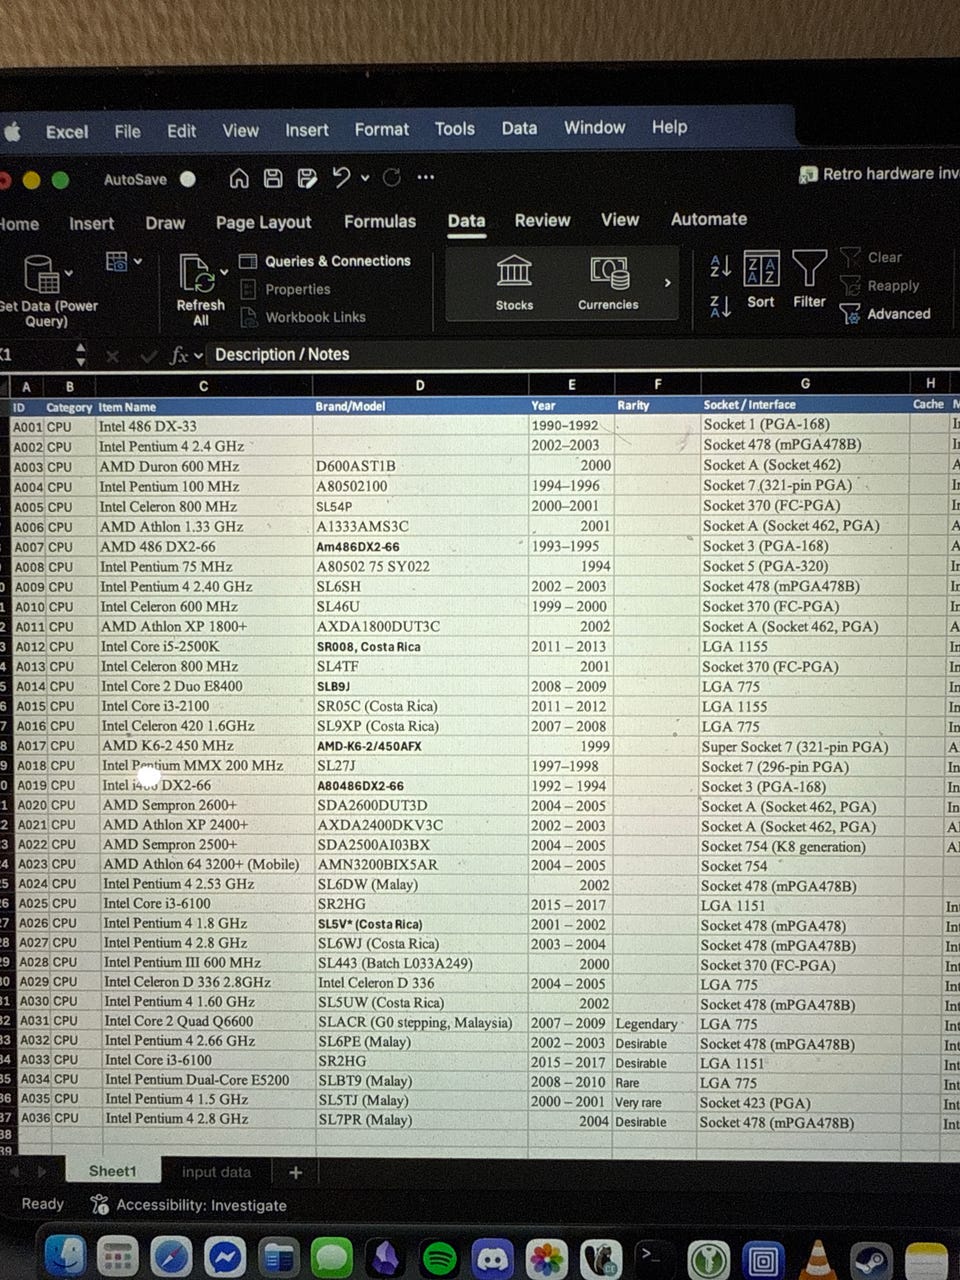Expand the data types gallery chevron

(667, 283)
